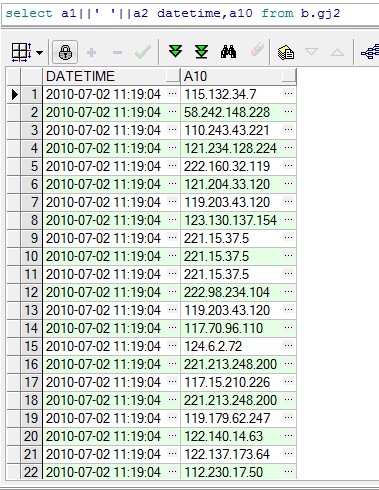The width and height of the screenshot is (379, 490).
Task: Click DATETIME column header sort box
Action: [x=173, y=76]
